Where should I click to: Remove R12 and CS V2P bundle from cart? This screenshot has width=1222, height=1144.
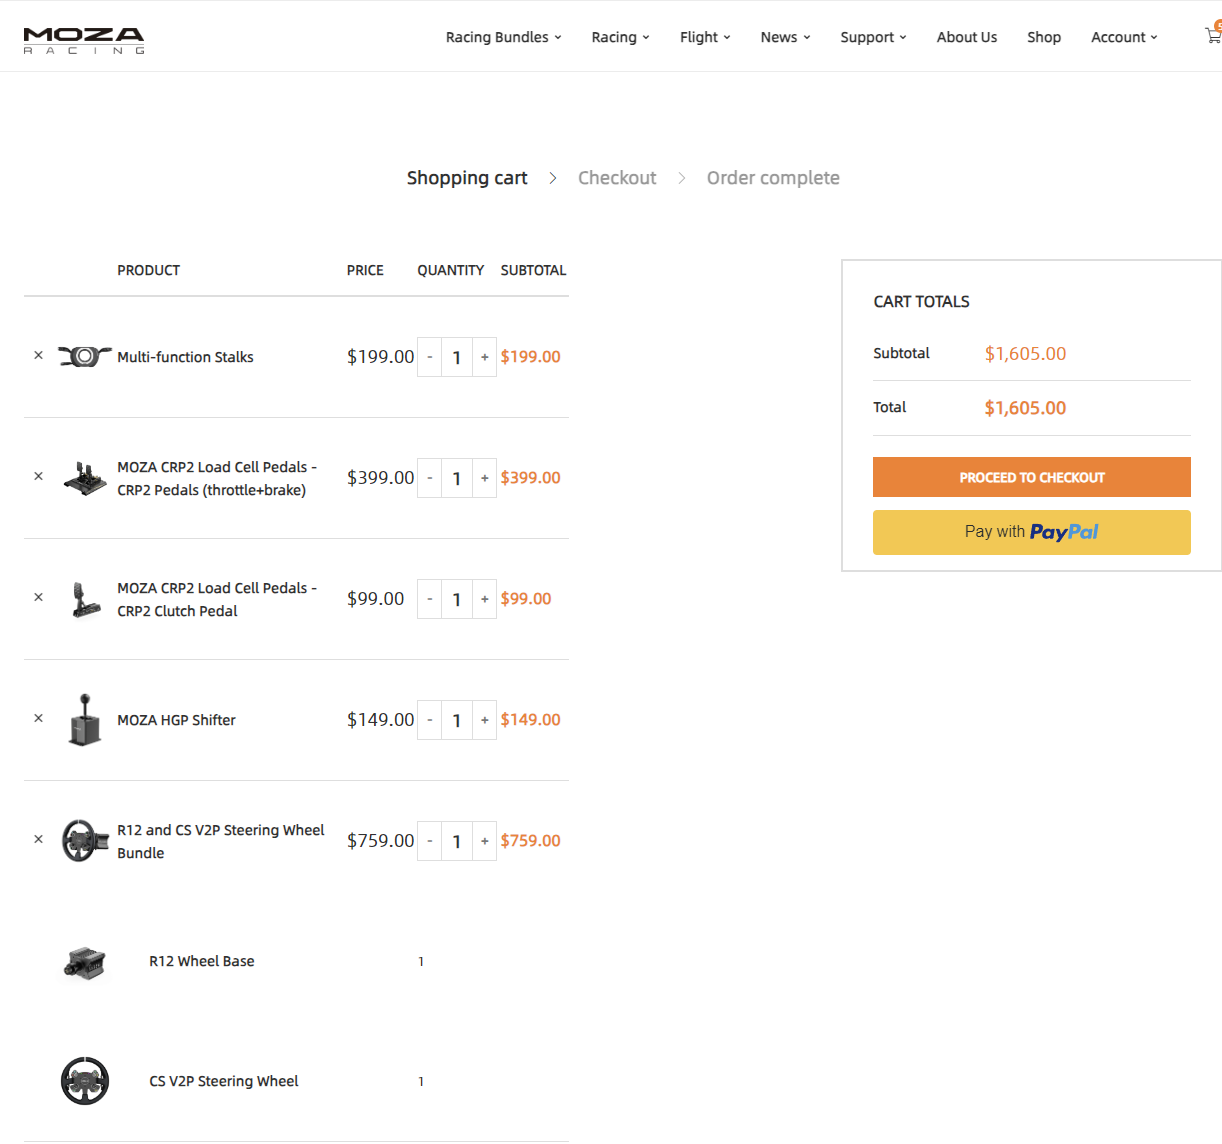click(x=38, y=839)
